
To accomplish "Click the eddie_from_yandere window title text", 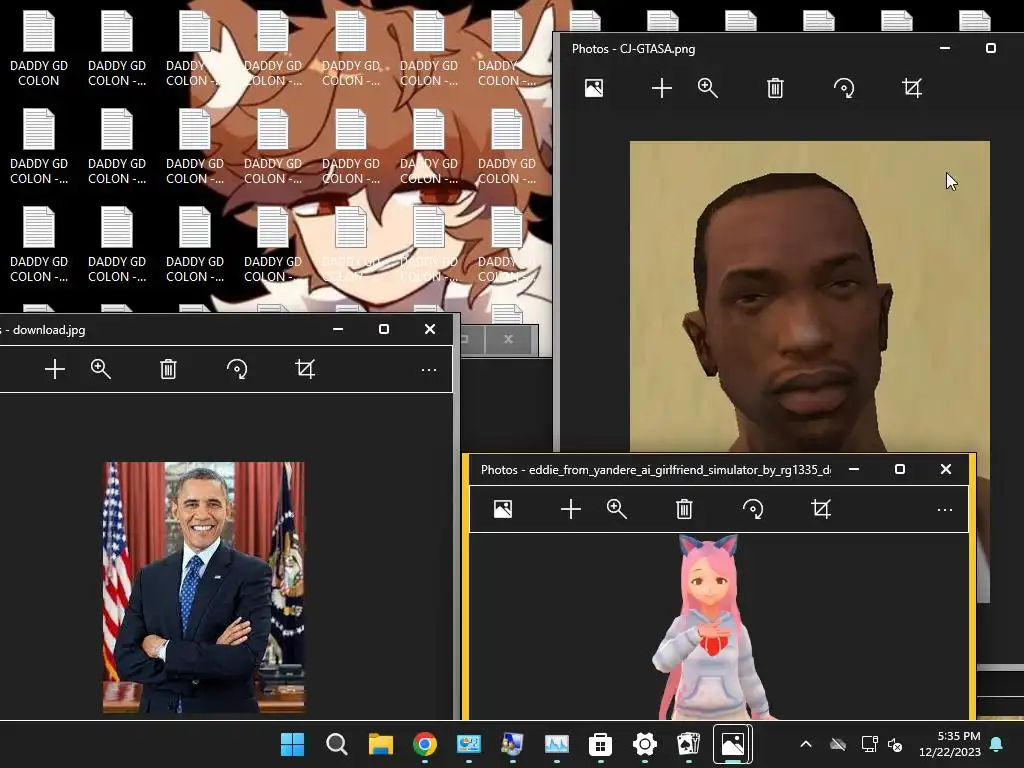I will pos(656,470).
